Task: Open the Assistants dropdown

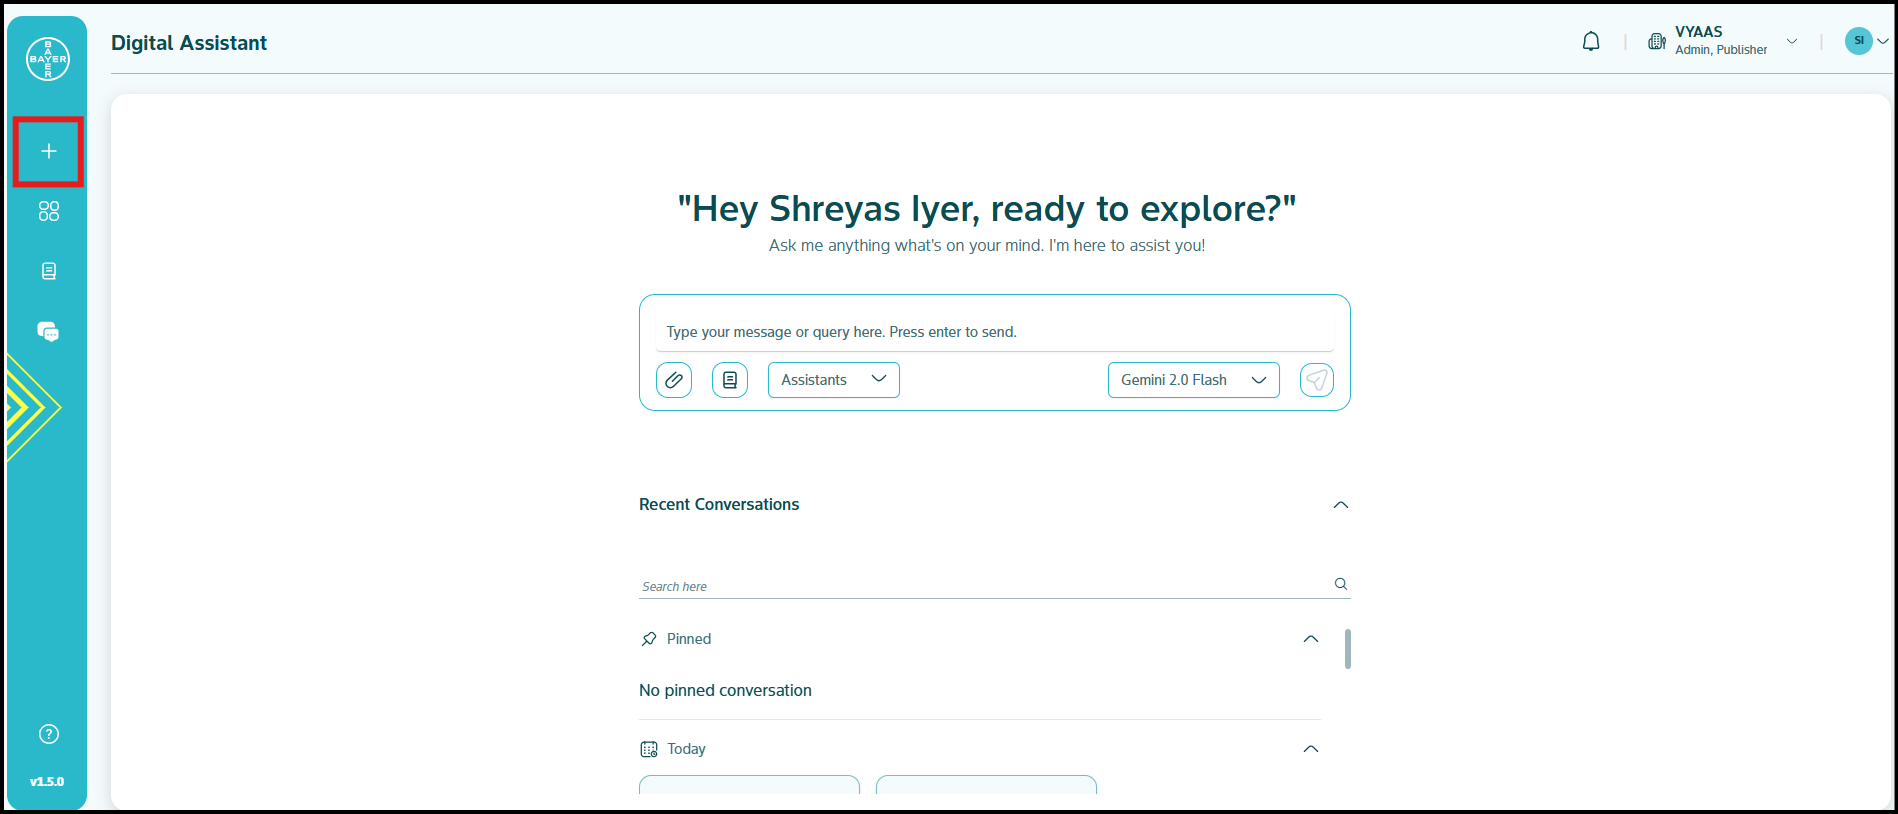Action: click(x=834, y=380)
